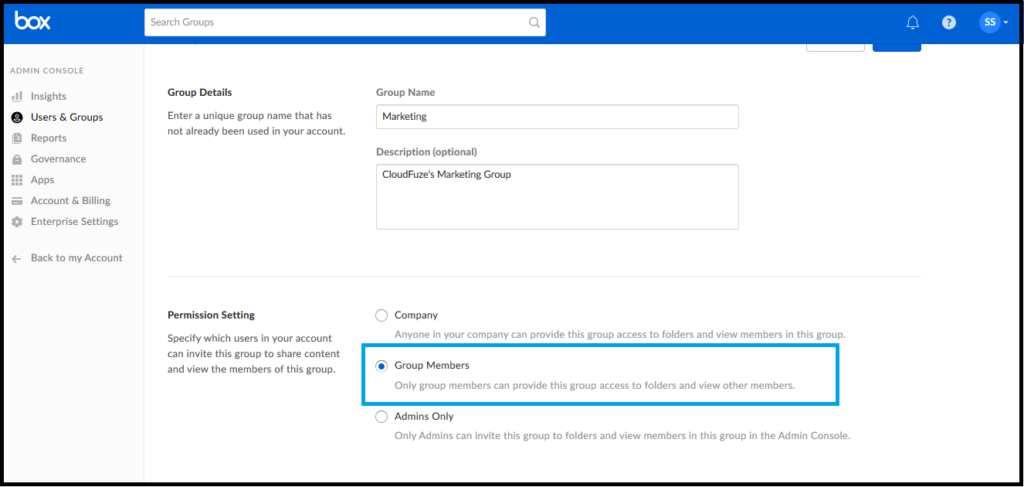
Task: Click the Description text area
Action: (x=557, y=196)
